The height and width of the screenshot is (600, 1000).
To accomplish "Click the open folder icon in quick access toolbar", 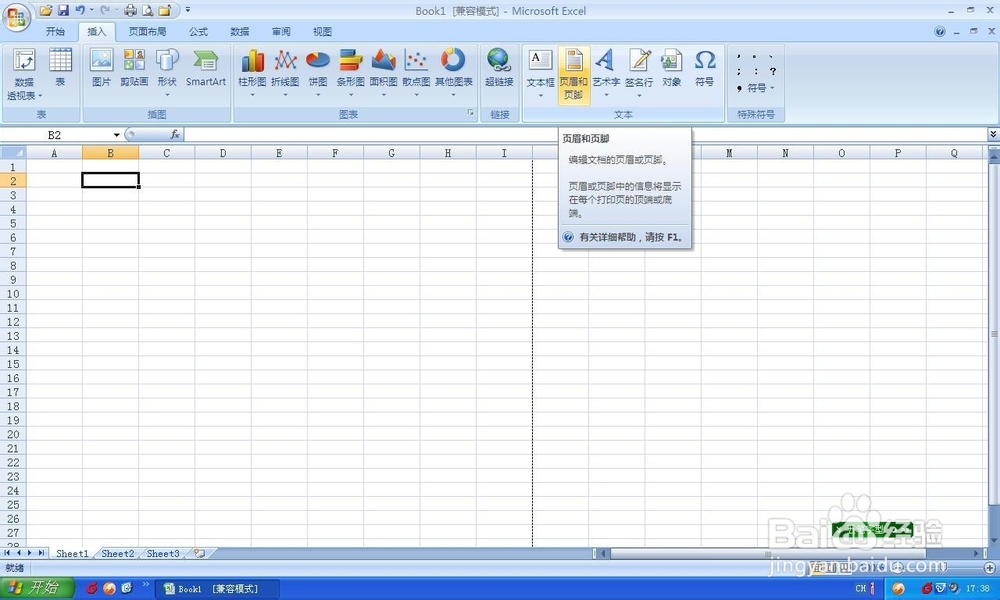I will 46,10.
